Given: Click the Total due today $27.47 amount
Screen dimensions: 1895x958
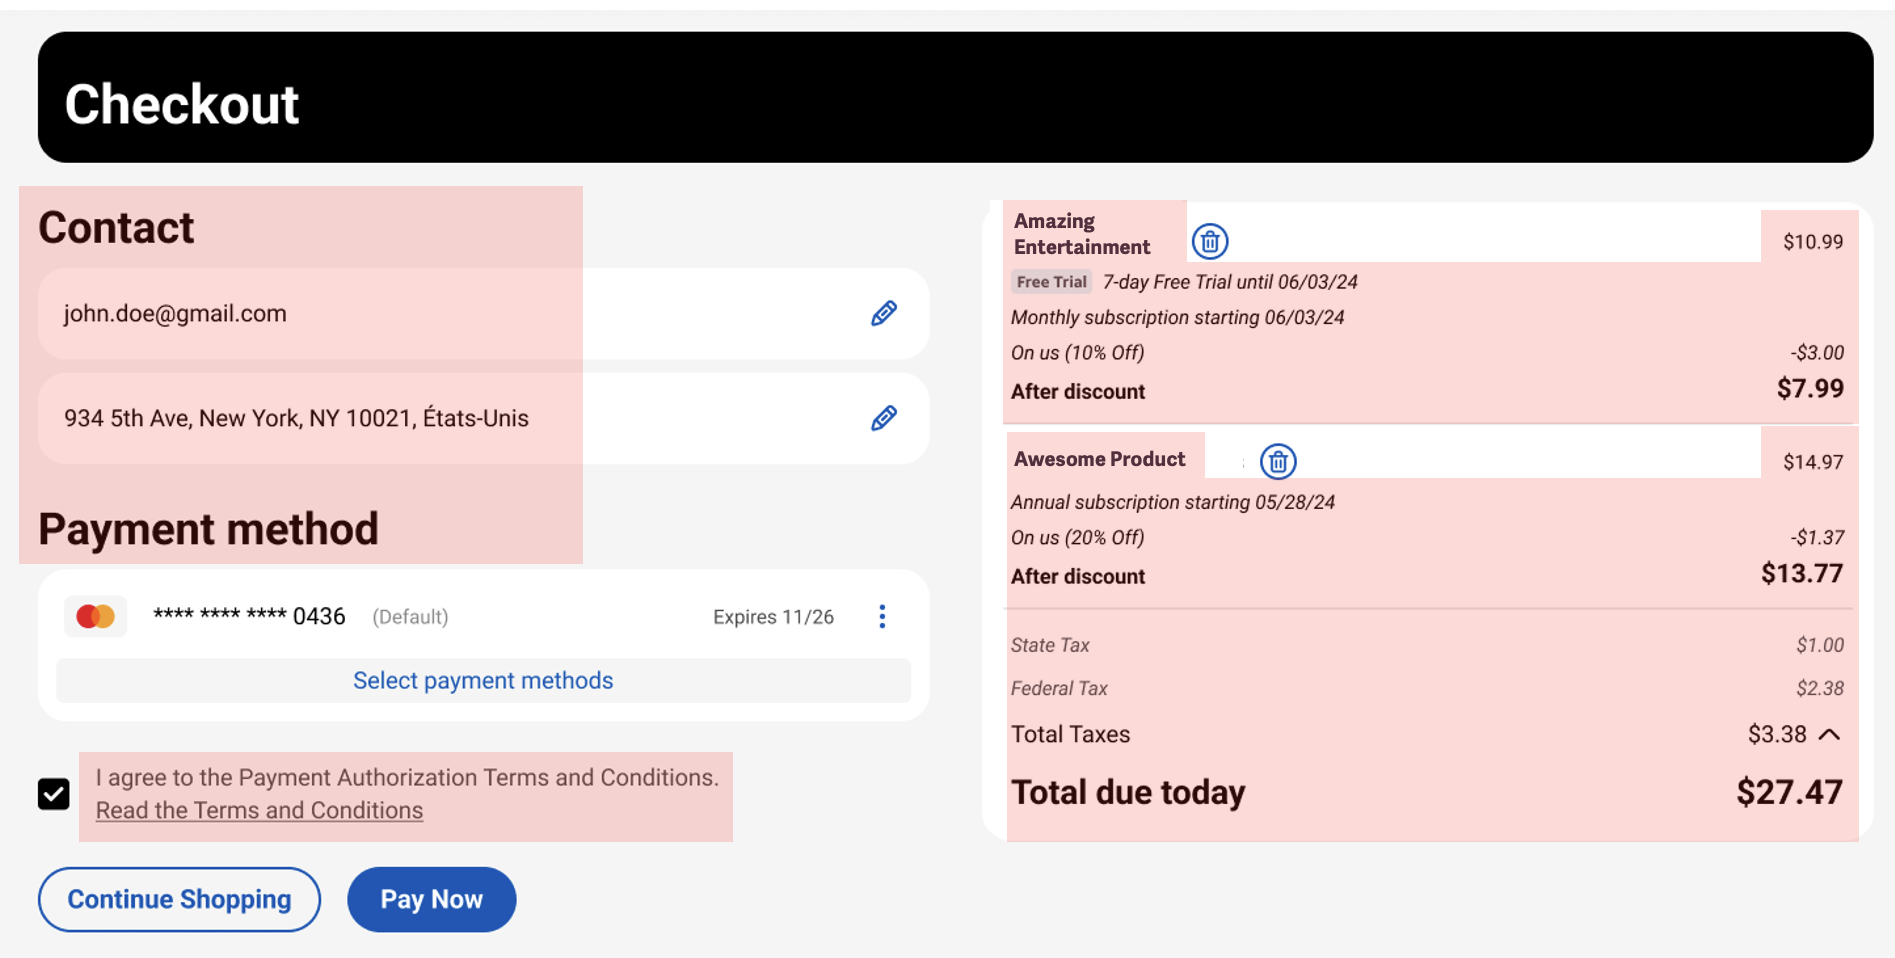Looking at the screenshot, I should pyautogui.click(x=1789, y=792).
